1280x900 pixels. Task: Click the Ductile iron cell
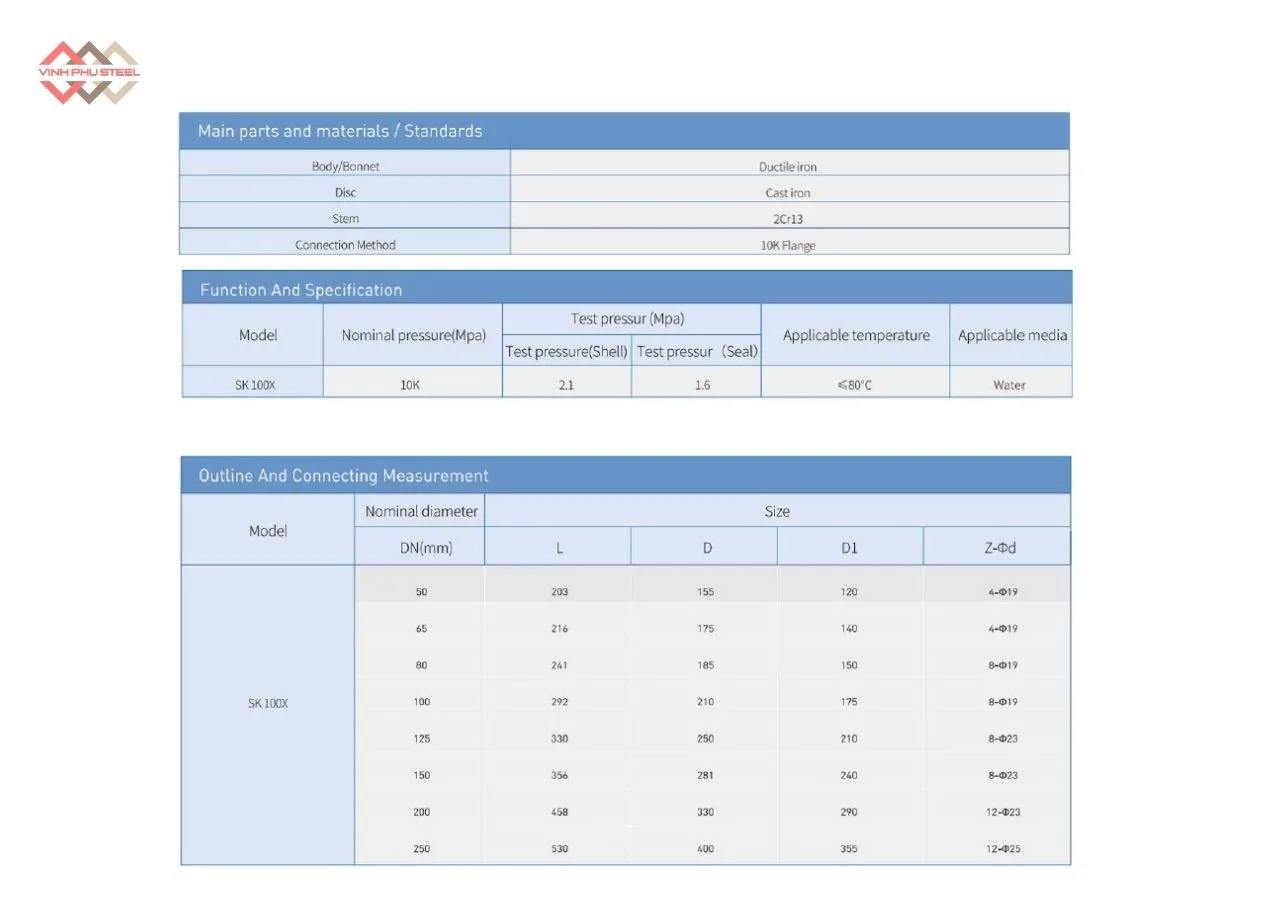coord(788,167)
